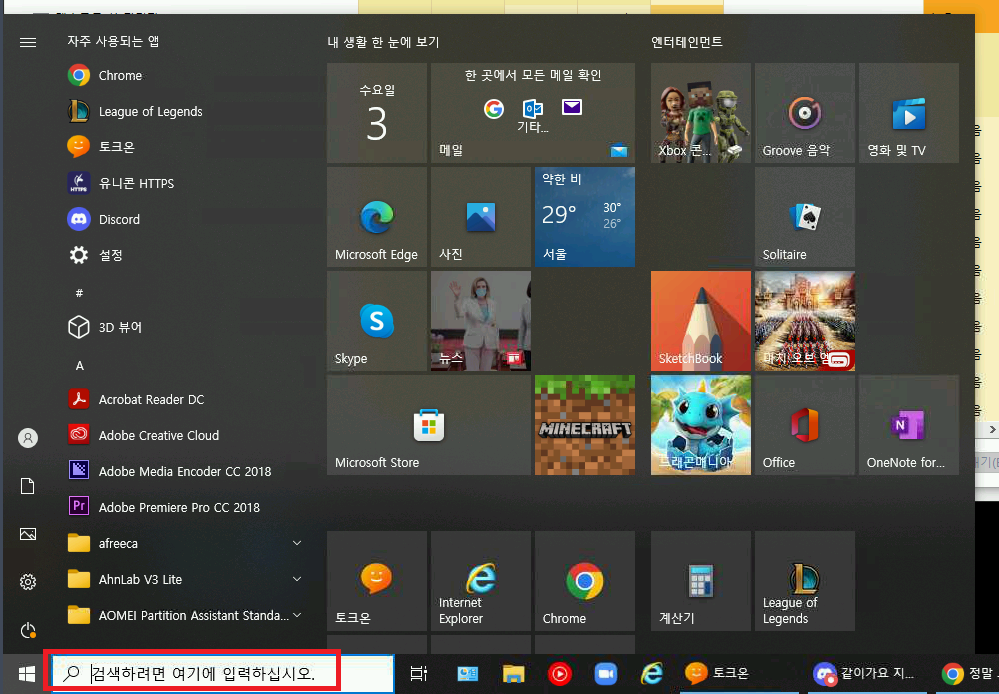Screen dimensions: 999x694
Task: Open Zoom from the taskbar
Action: point(606,674)
